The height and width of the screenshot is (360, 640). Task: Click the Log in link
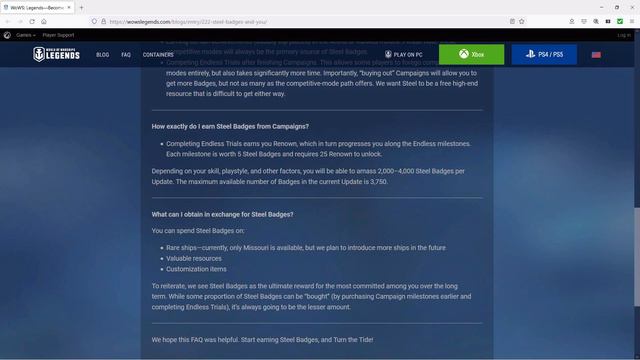pyautogui.click(x=624, y=35)
